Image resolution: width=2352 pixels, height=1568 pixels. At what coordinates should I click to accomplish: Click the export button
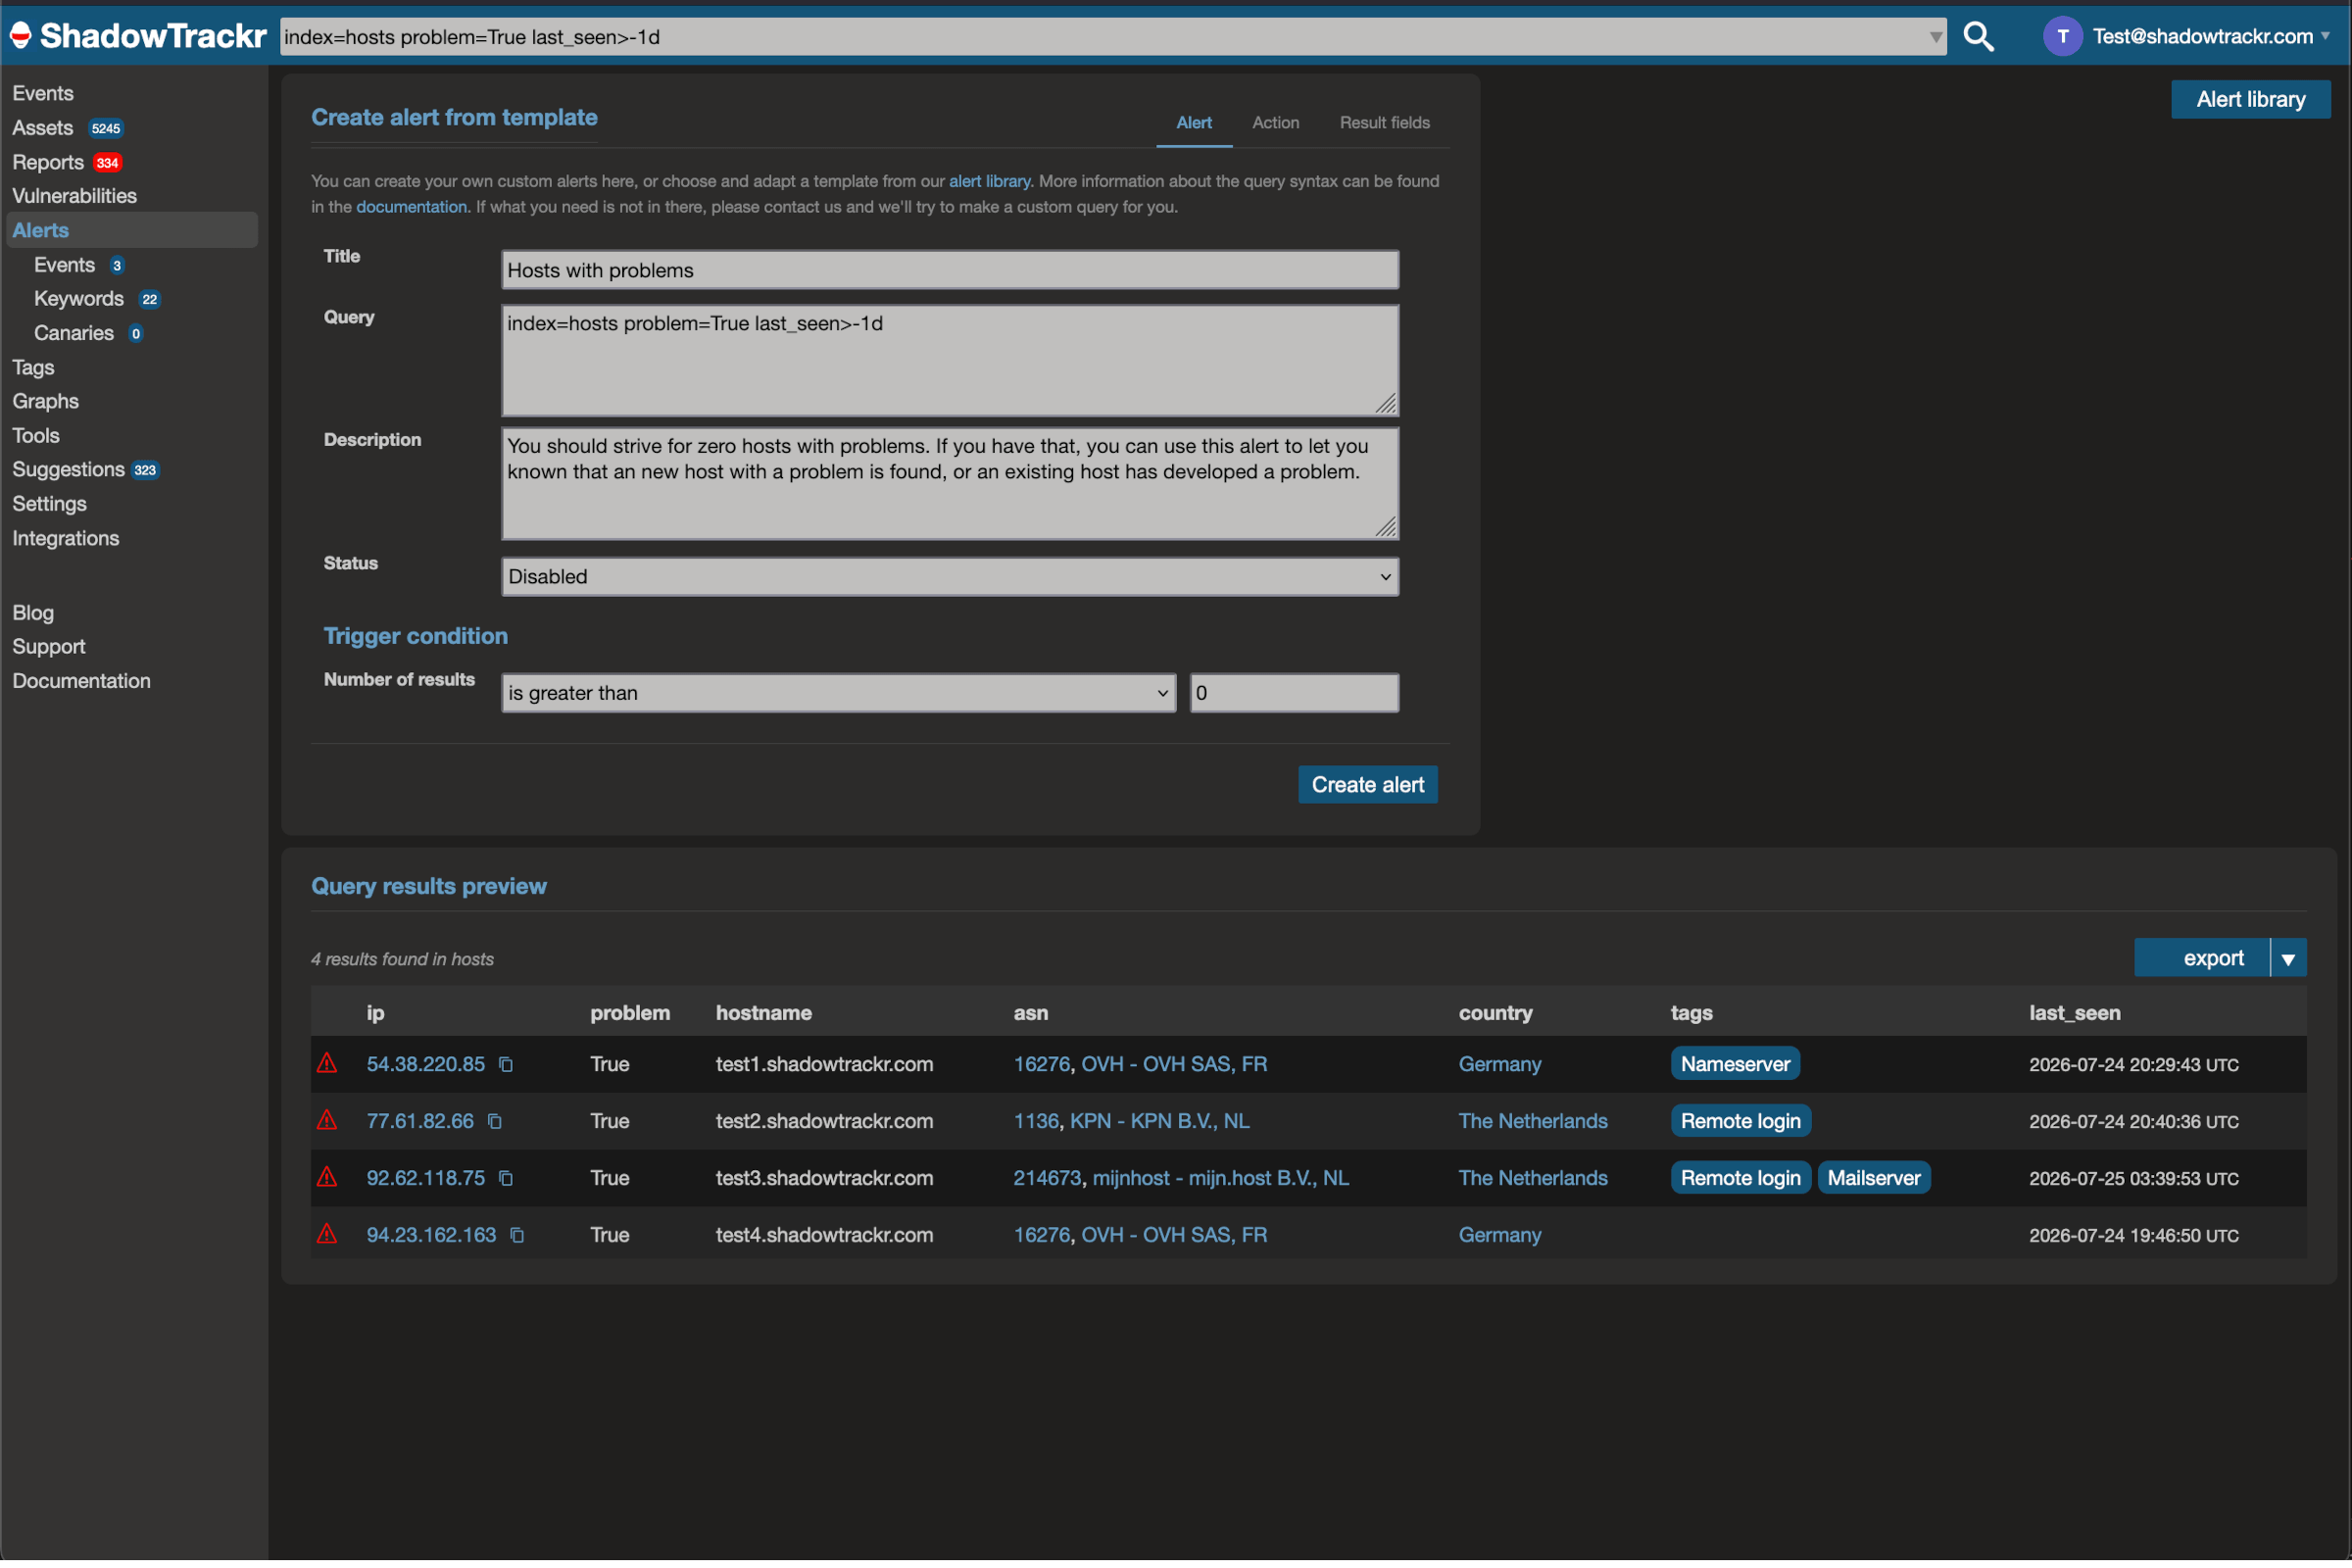(2202, 959)
